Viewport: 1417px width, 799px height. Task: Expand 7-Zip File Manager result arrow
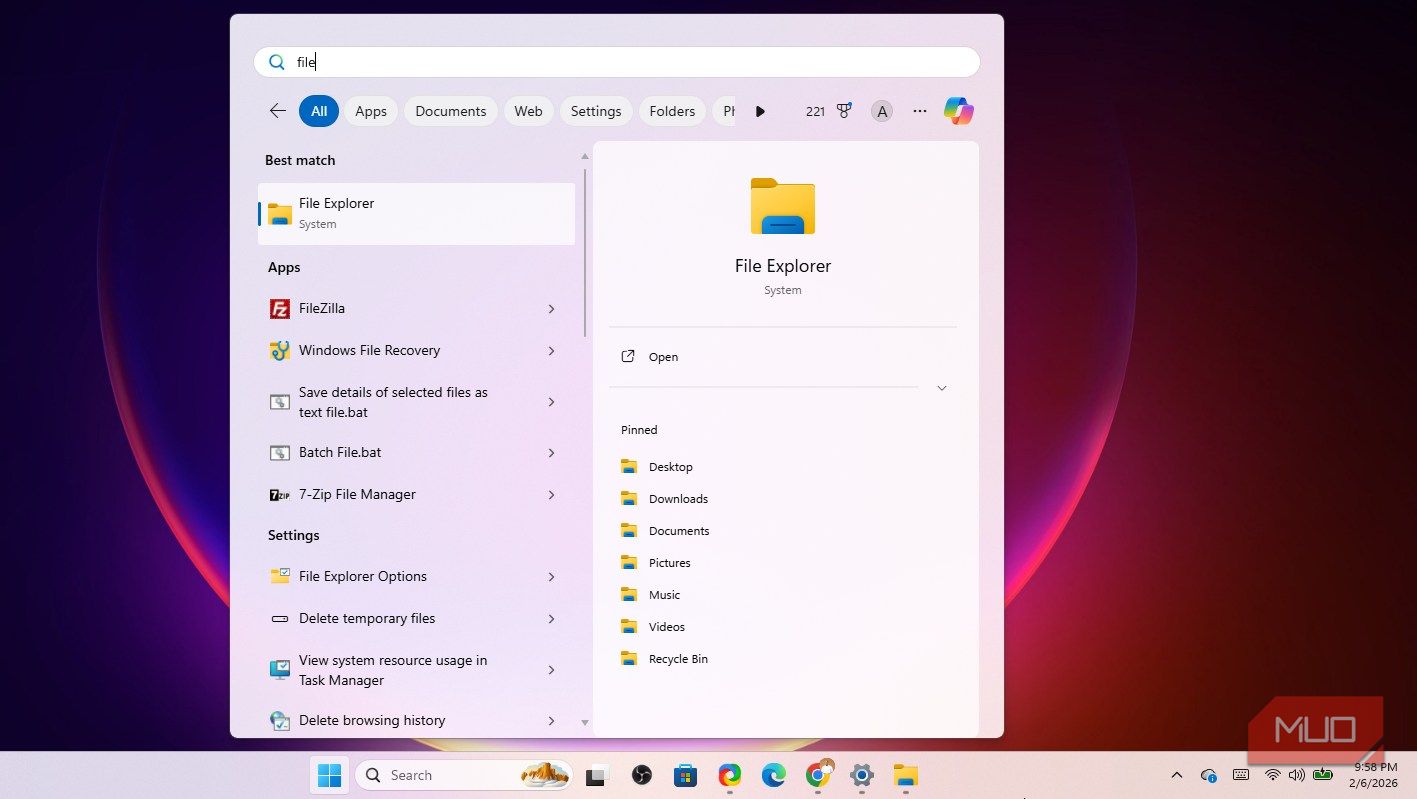[551, 495]
